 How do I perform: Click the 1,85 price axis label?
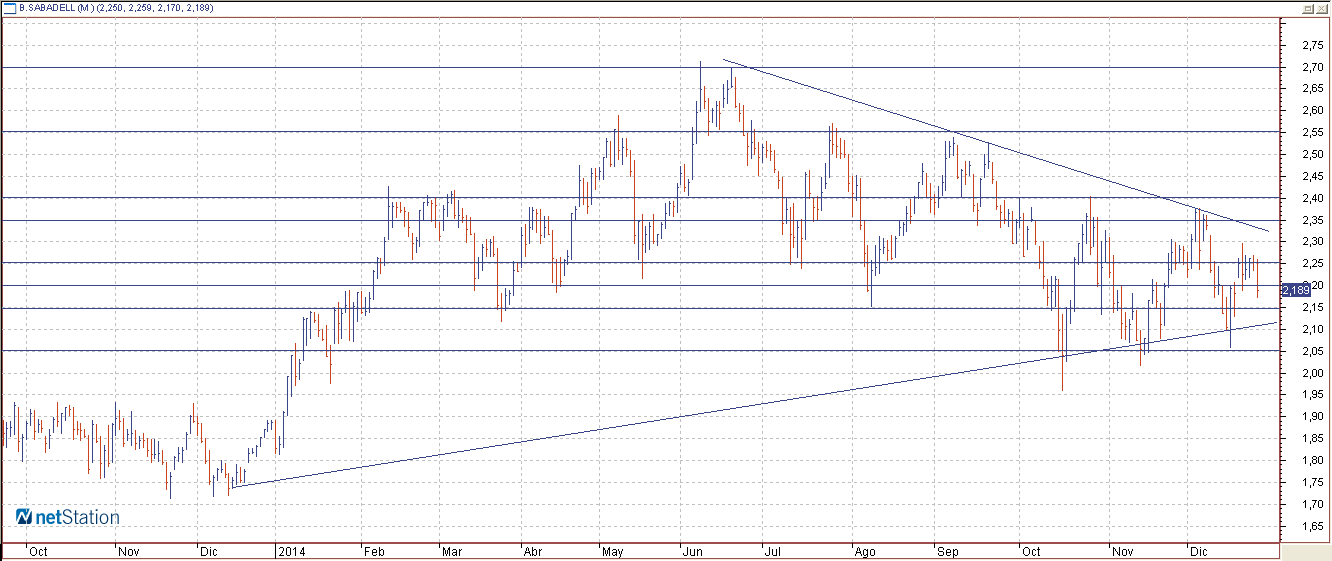(x=1313, y=438)
